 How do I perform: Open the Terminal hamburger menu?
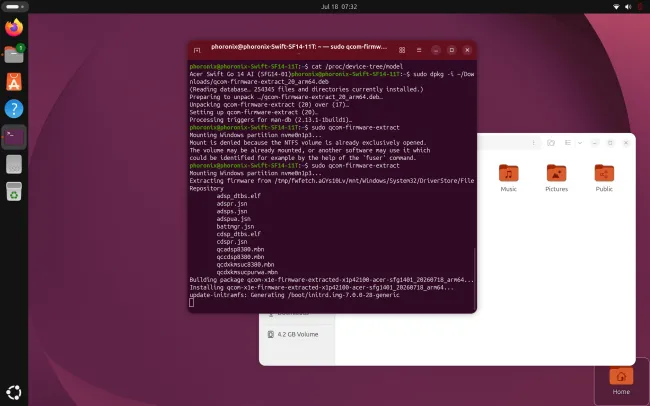[x=419, y=50]
